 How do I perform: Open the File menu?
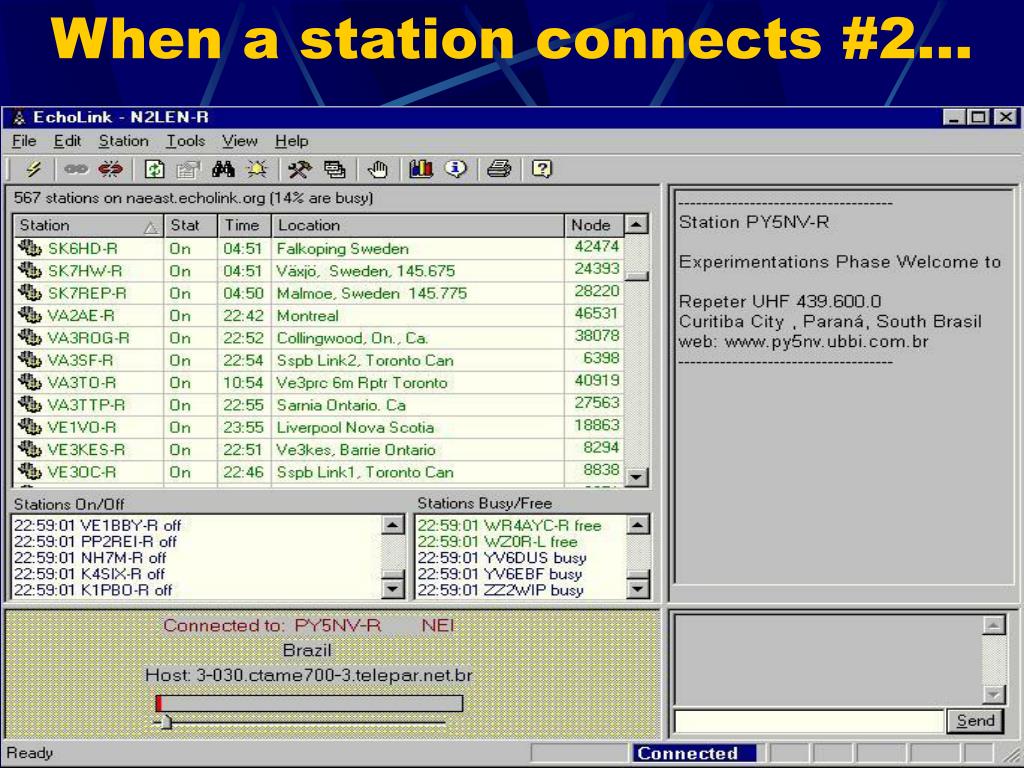[24, 141]
